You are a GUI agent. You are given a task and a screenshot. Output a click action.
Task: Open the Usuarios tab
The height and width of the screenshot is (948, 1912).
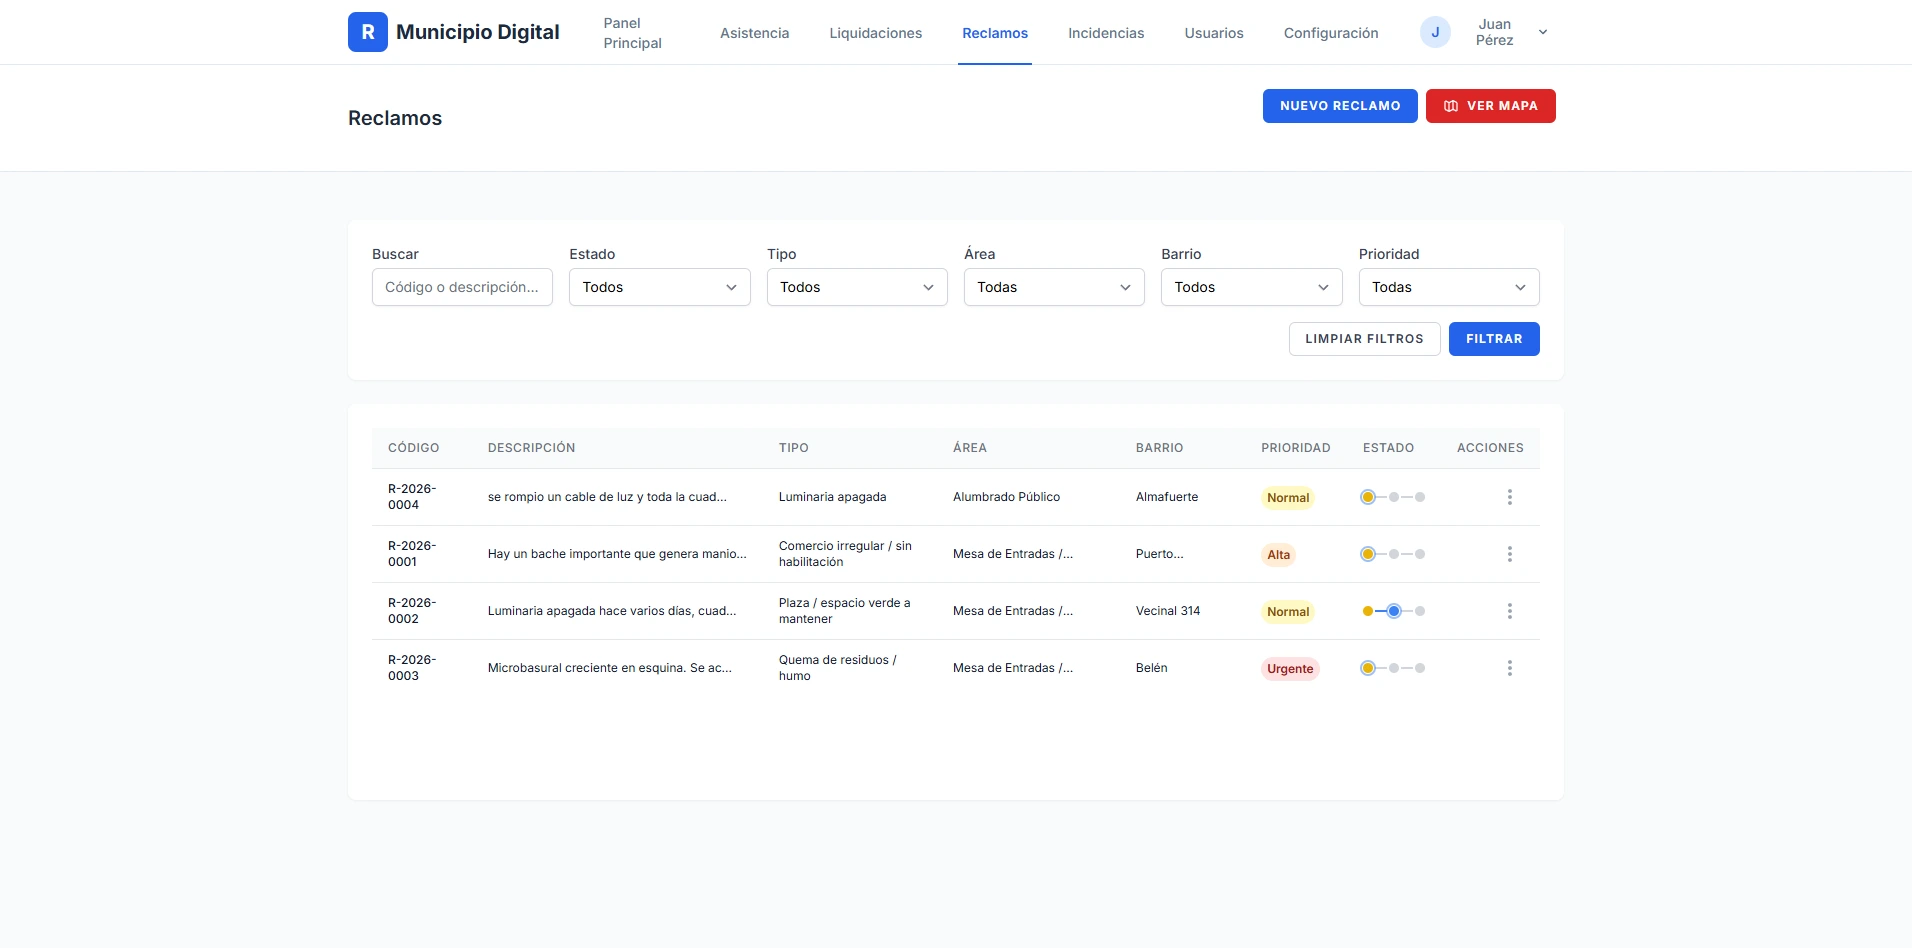1214,33
